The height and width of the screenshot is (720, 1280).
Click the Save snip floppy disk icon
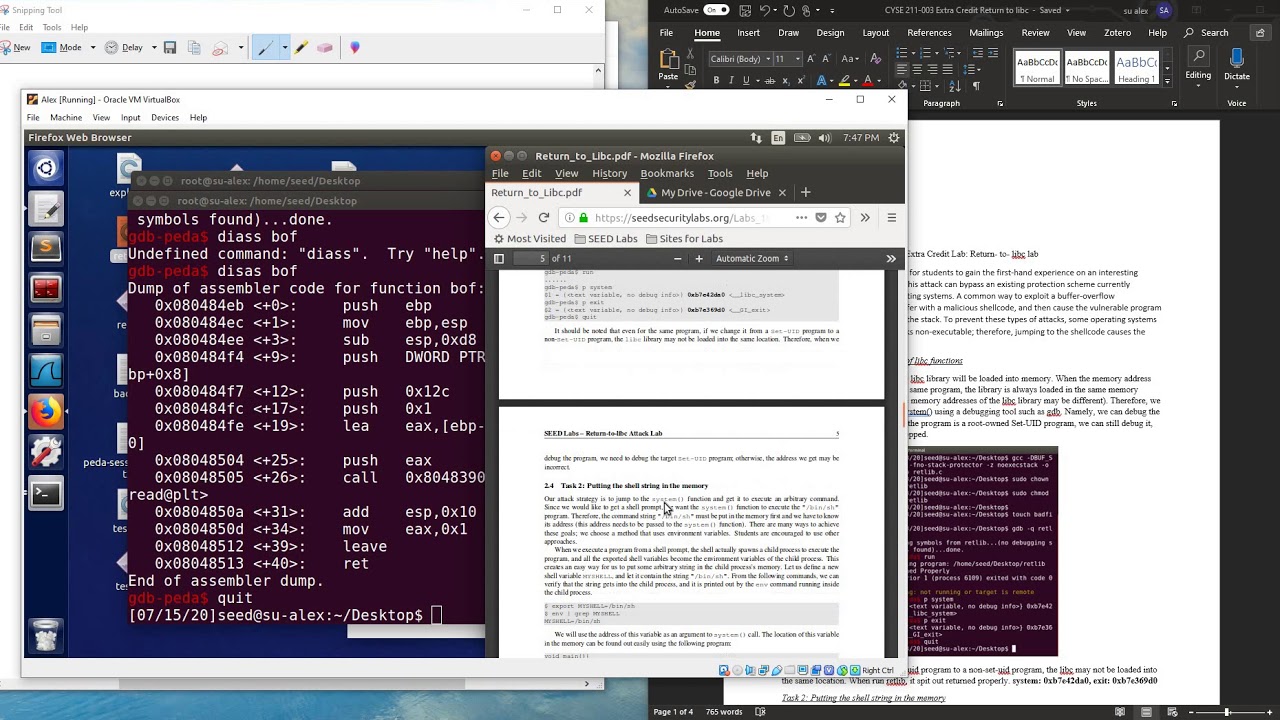point(170,47)
